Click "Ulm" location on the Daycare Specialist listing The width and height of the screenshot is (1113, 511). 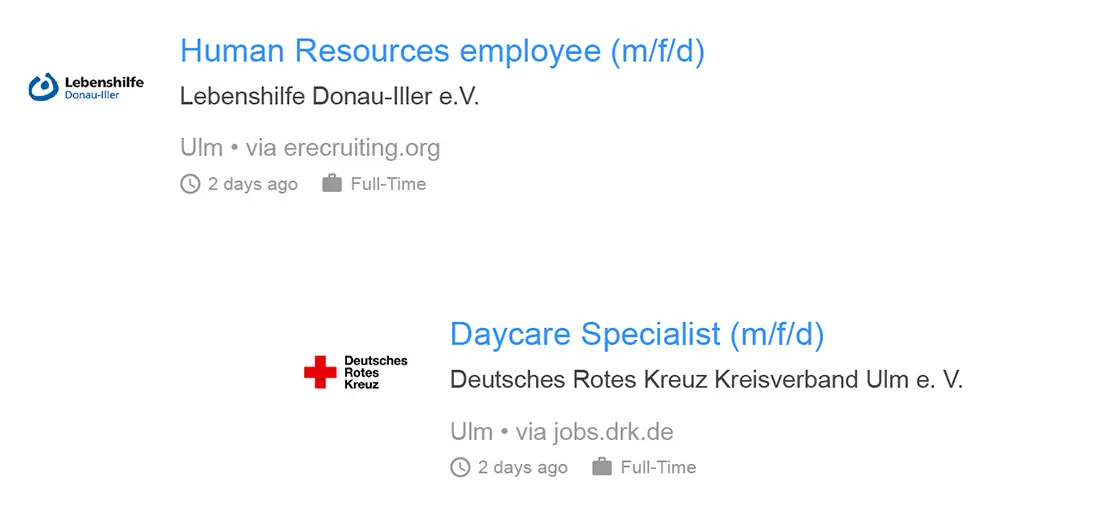coord(472,432)
